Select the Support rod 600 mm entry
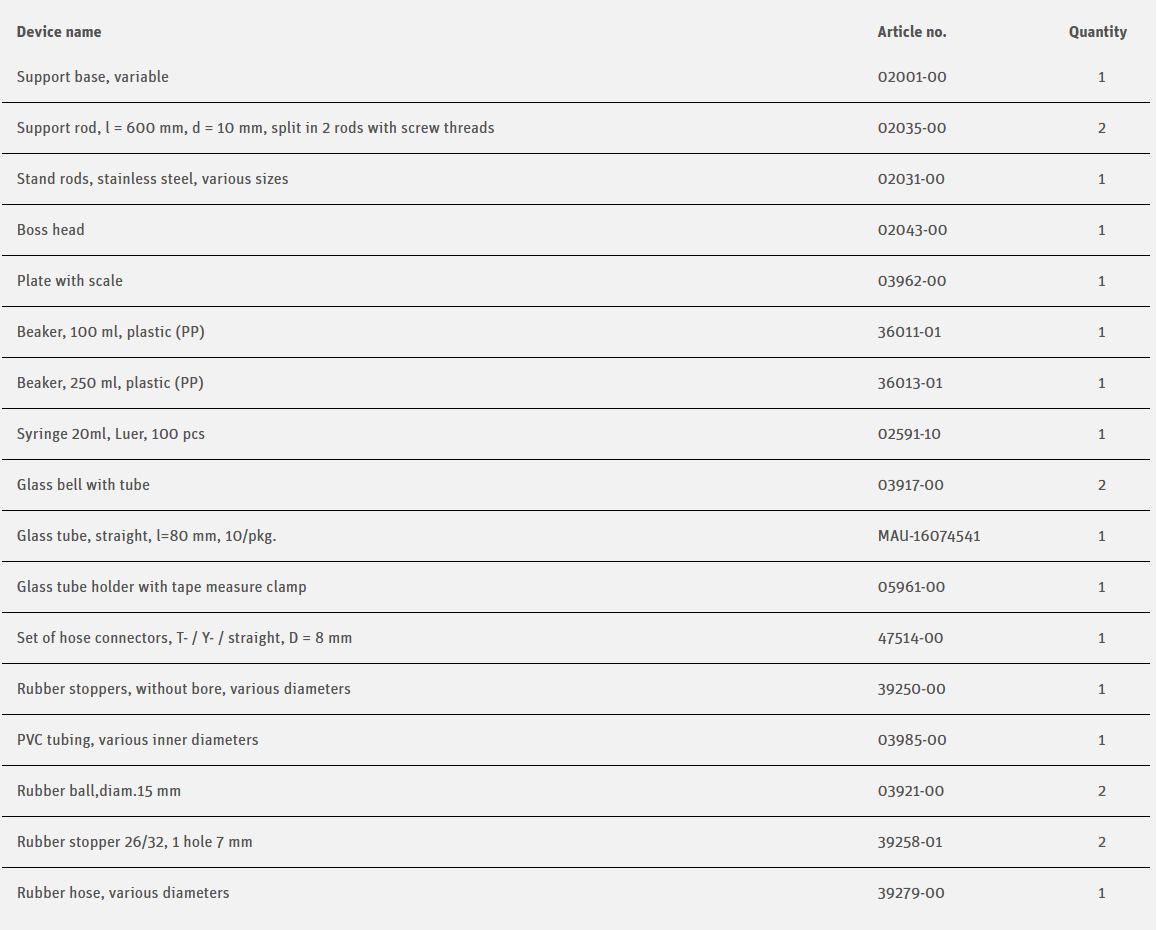1157x930 pixels. [255, 128]
